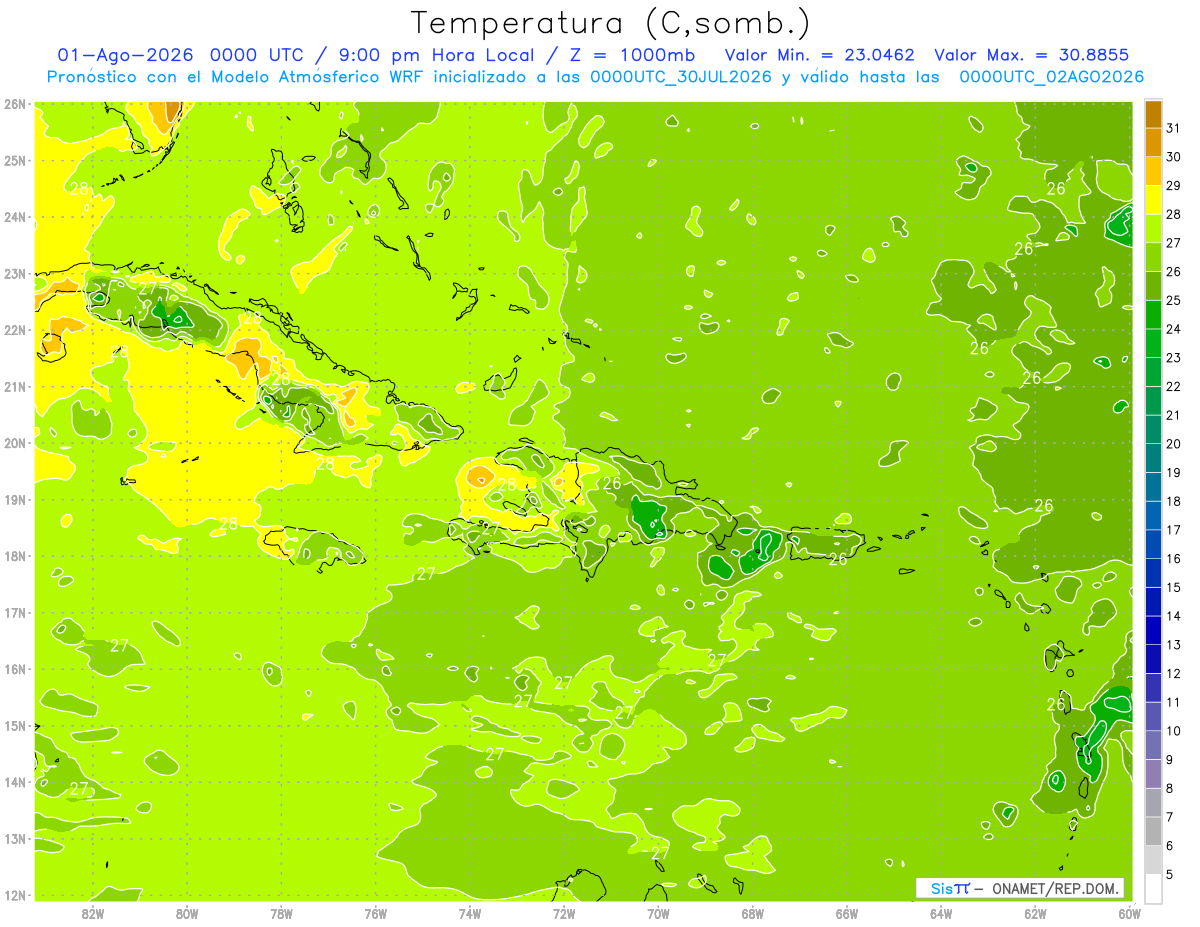Image resolution: width=1200 pixels, height=927 pixels.
Task: Click the 20N latitude axis label
Action: coord(15,443)
